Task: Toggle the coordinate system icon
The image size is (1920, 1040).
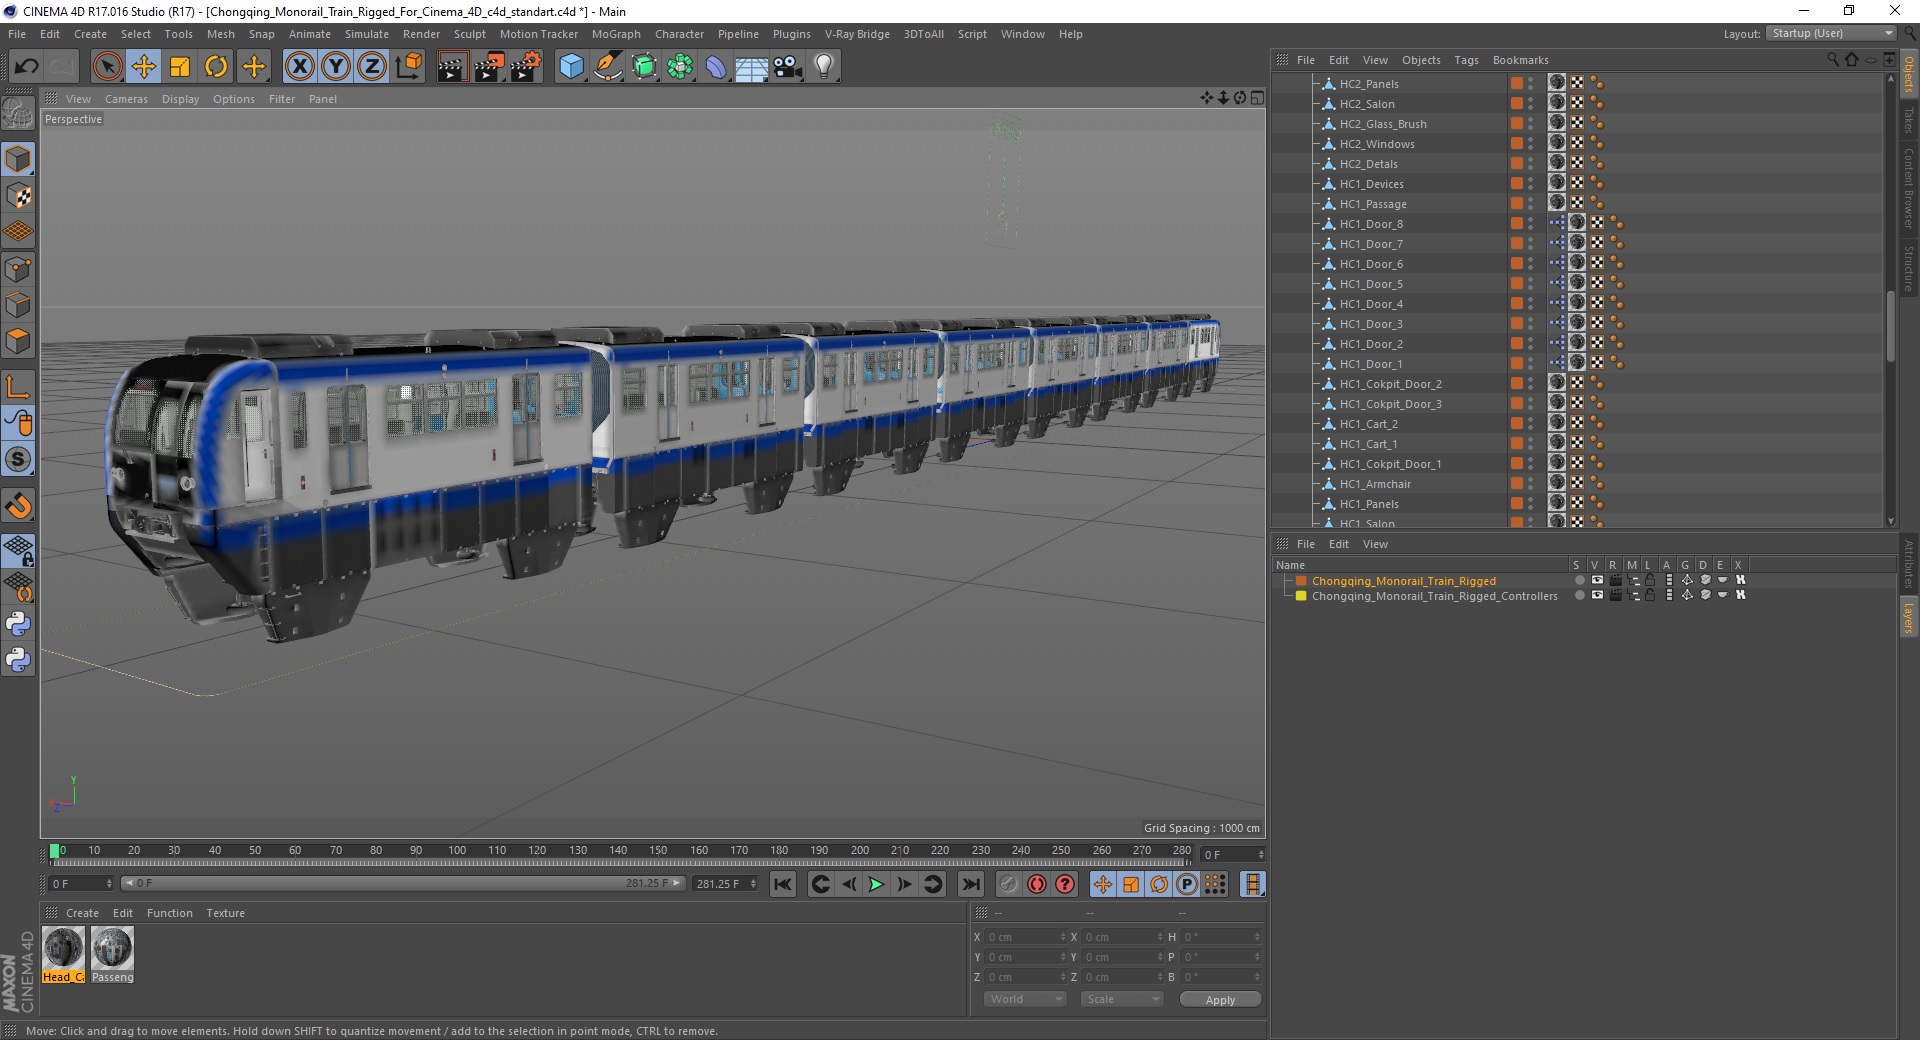Action: coord(408,67)
